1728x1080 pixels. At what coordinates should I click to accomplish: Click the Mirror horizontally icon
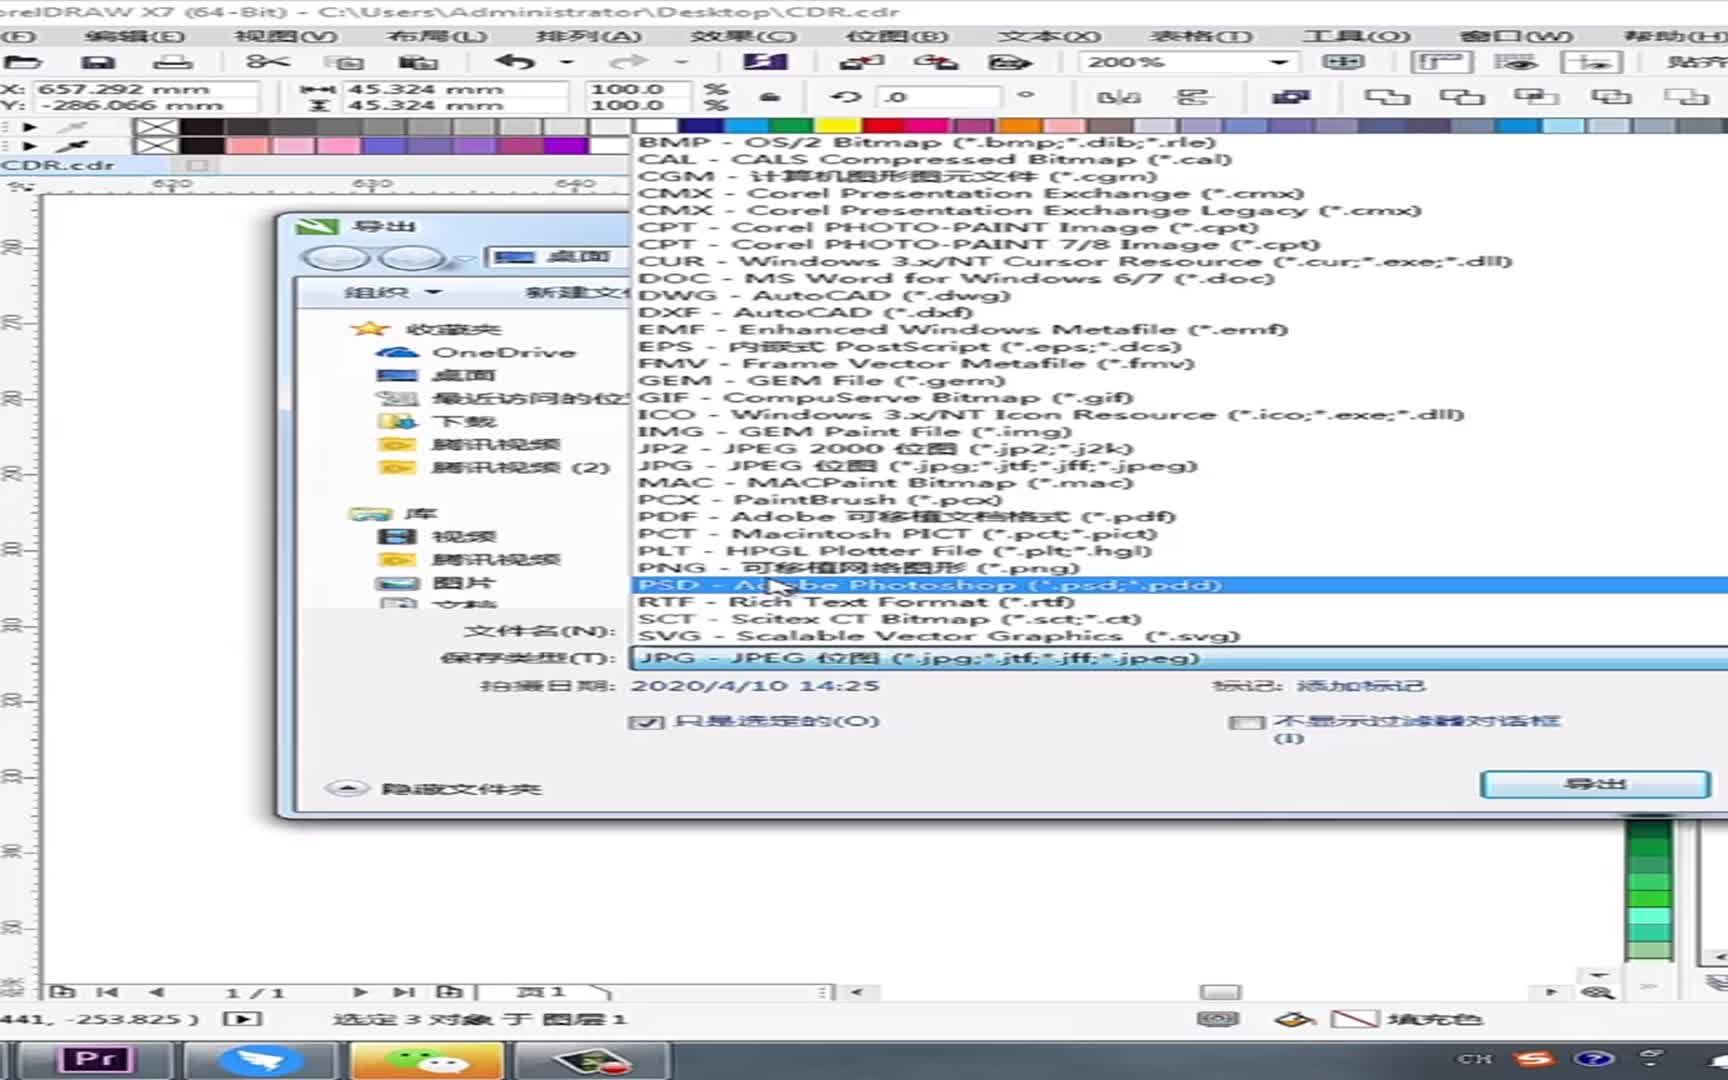click(x=1118, y=98)
